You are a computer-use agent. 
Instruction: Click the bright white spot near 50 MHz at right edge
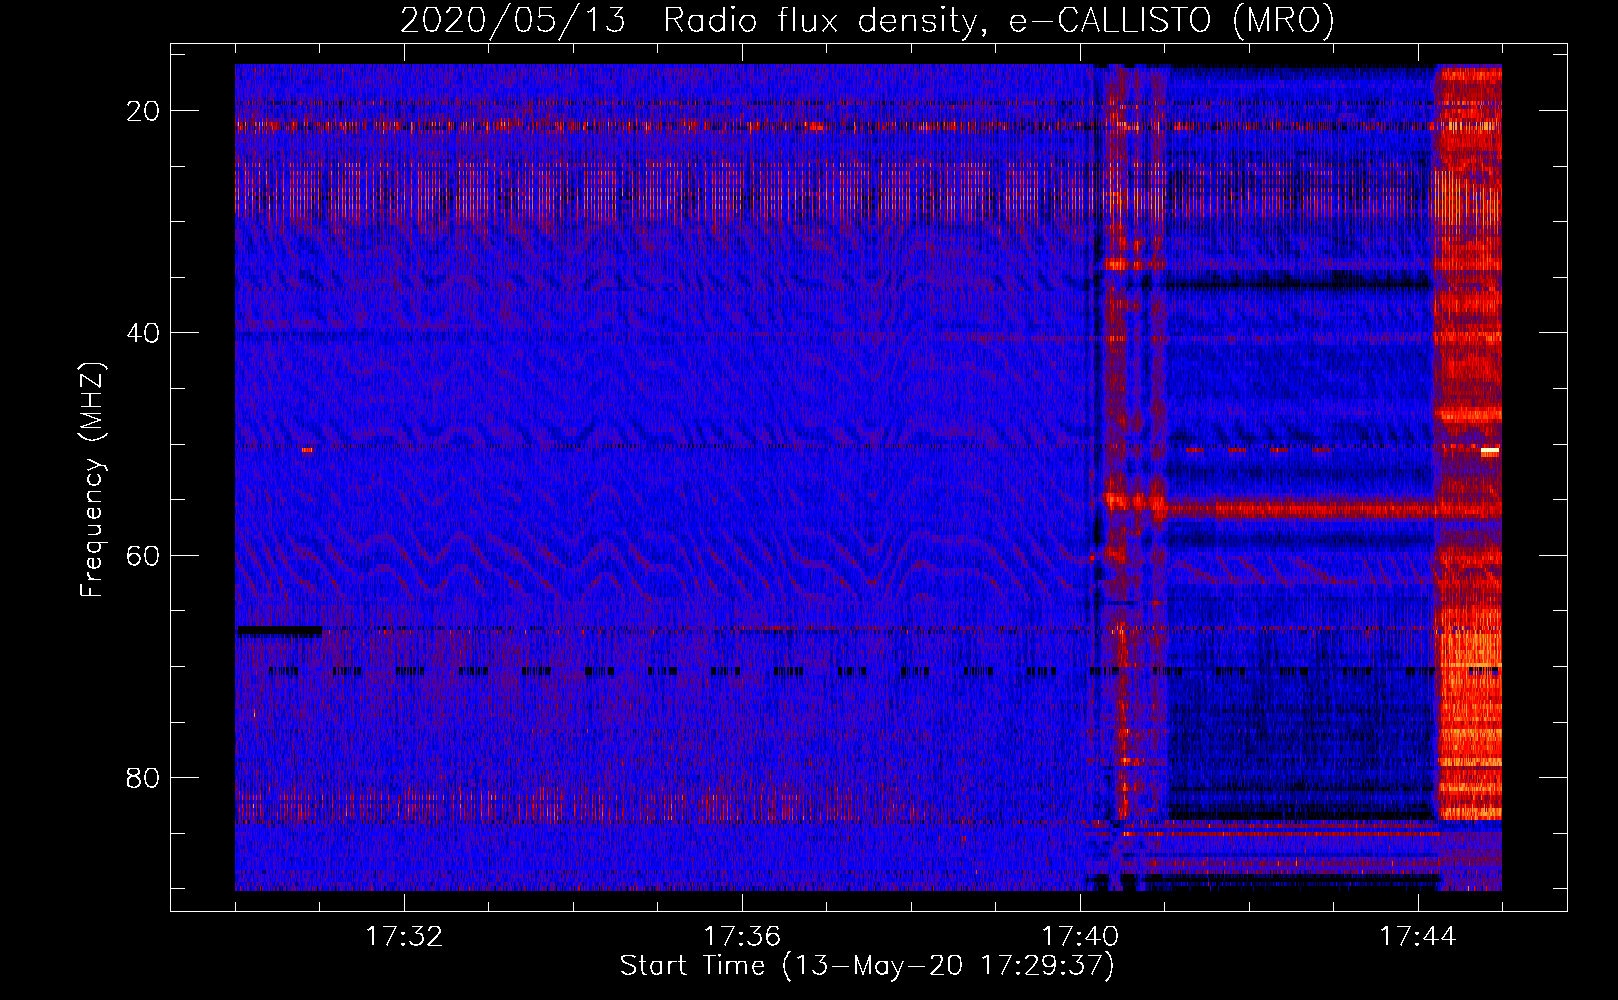pyautogui.click(x=1490, y=451)
